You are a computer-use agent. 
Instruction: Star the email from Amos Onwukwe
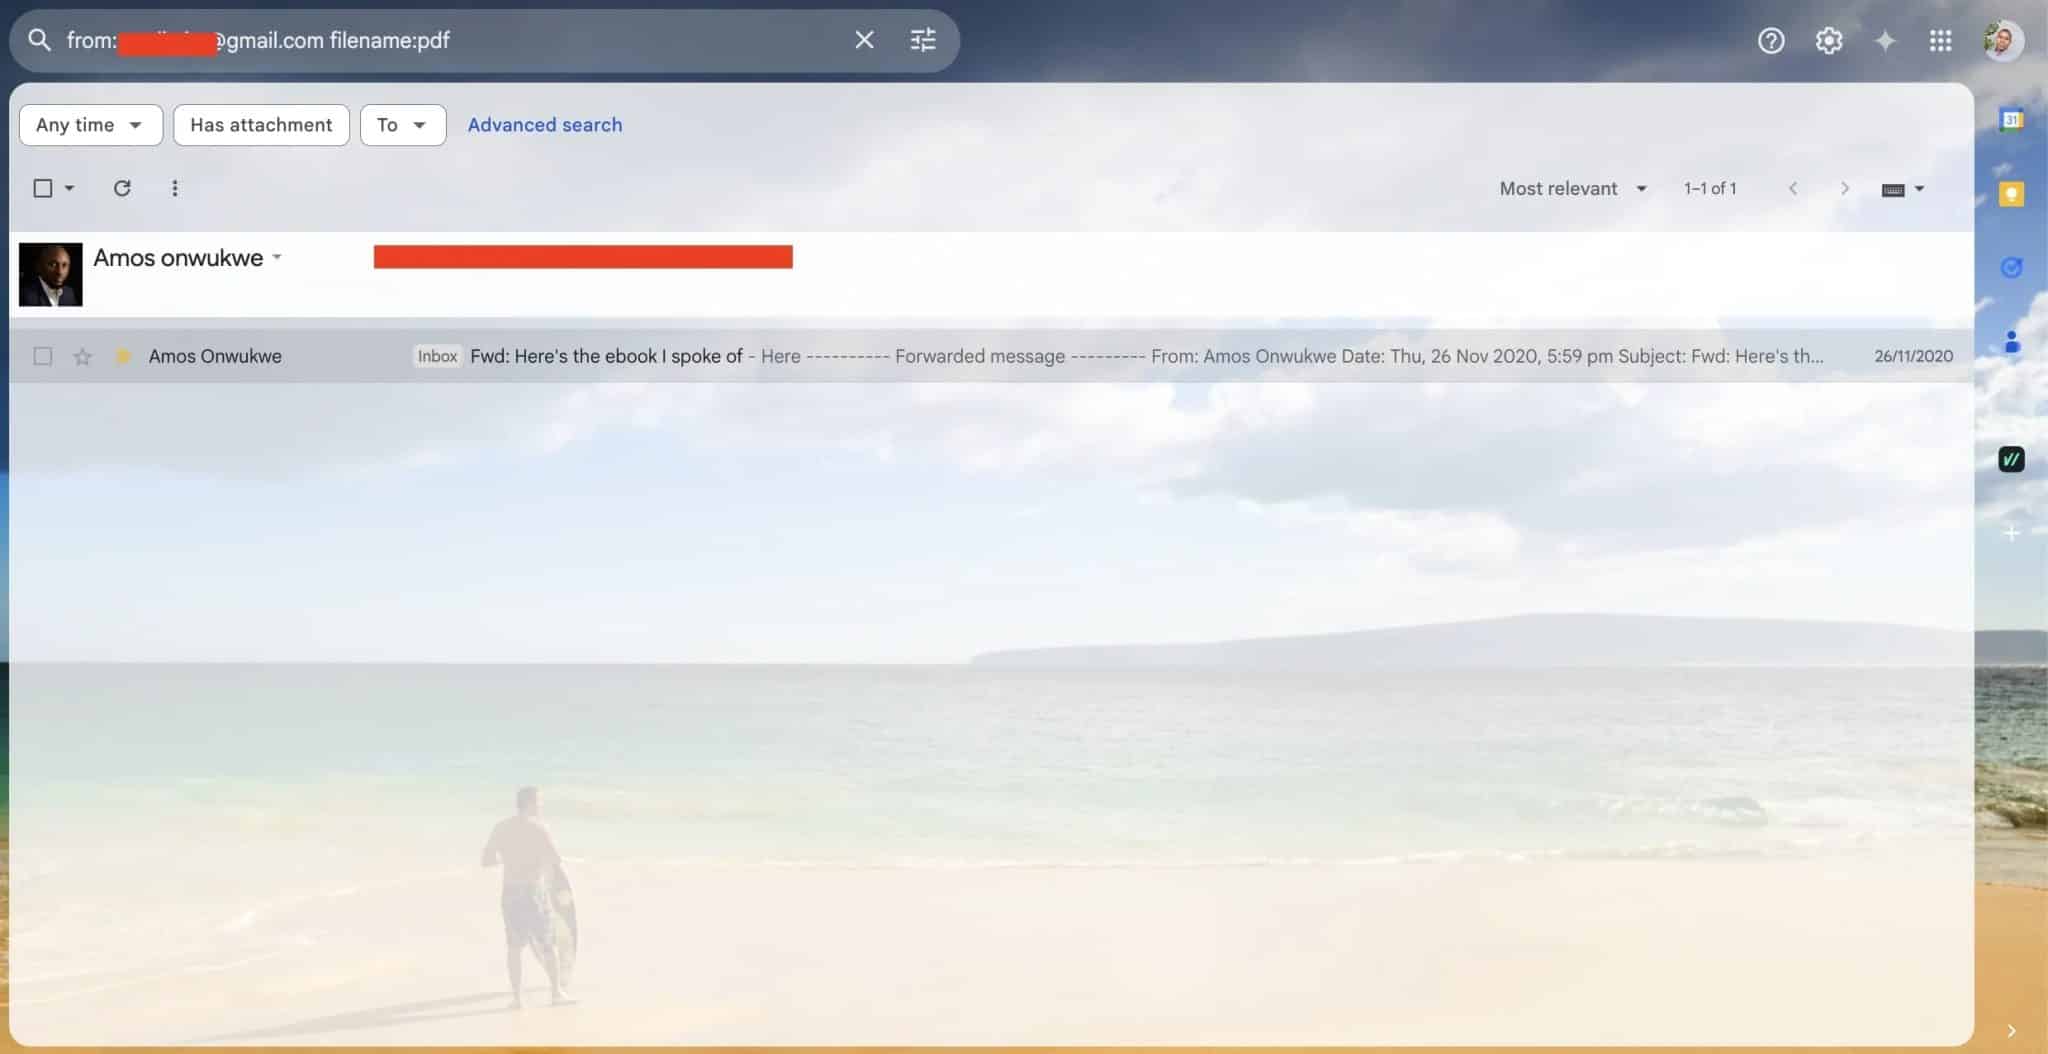82,356
